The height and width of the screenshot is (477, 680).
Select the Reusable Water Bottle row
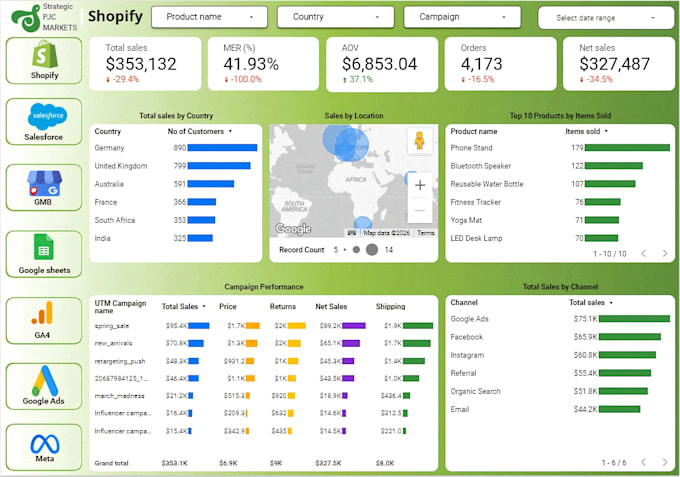pos(560,184)
